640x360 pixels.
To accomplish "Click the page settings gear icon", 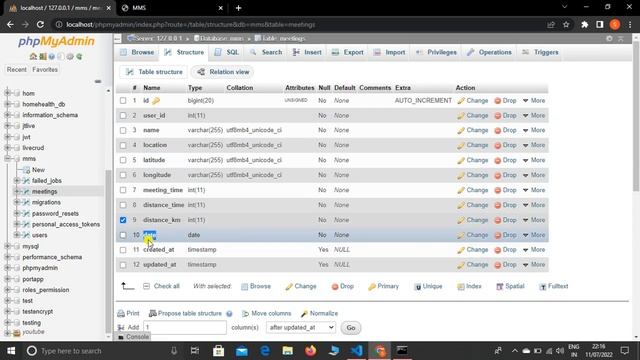I will point(609,38).
